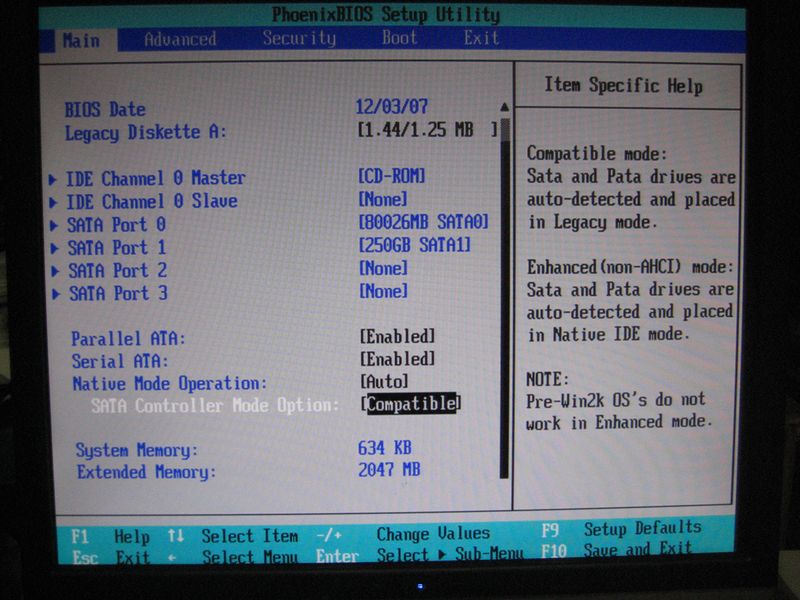Click the CD-ROM value
800x600 pixels.
click(391, 177)
